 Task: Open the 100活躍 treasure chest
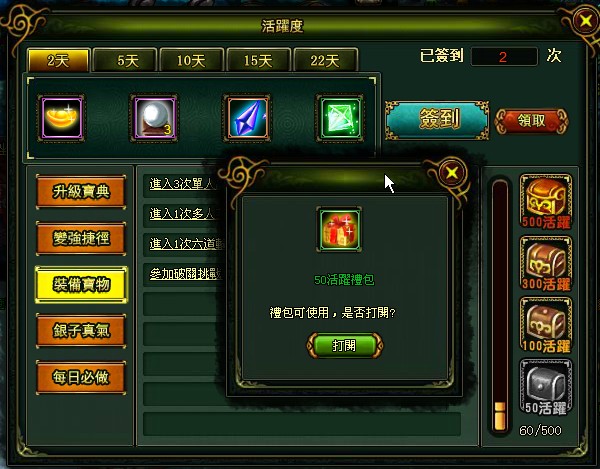point(546,325)
